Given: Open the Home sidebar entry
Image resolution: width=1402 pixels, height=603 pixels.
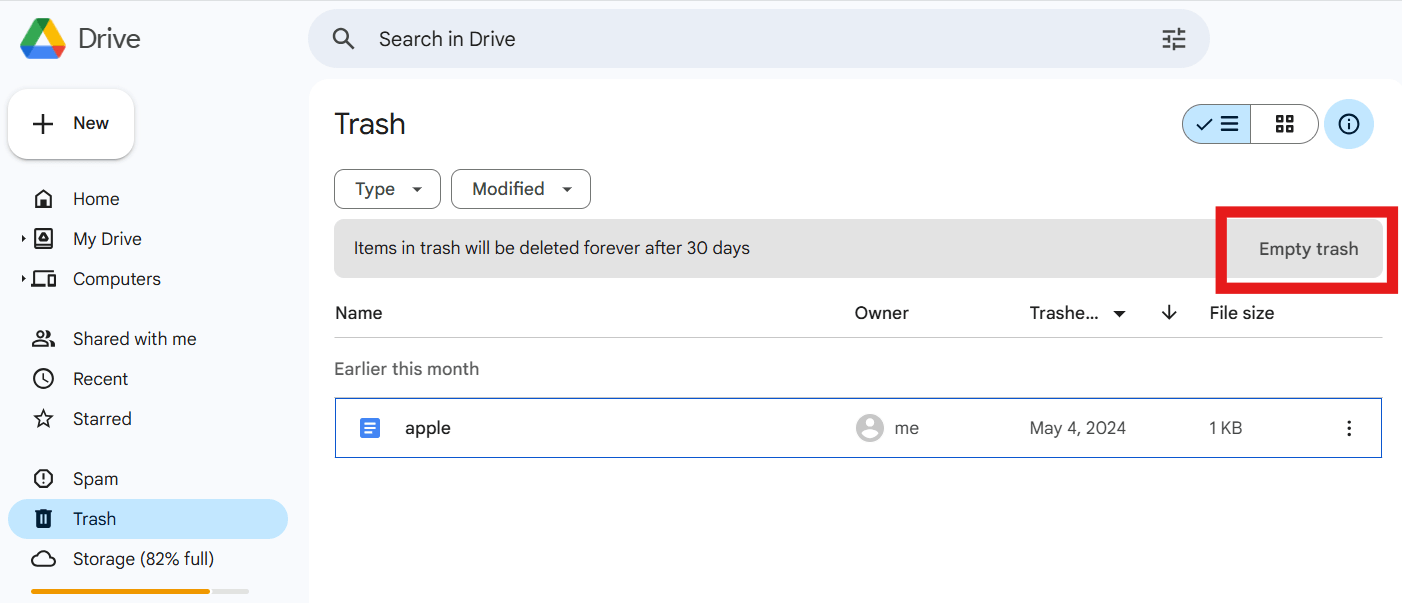Looking at the screenshot, I should coord(96,198).
